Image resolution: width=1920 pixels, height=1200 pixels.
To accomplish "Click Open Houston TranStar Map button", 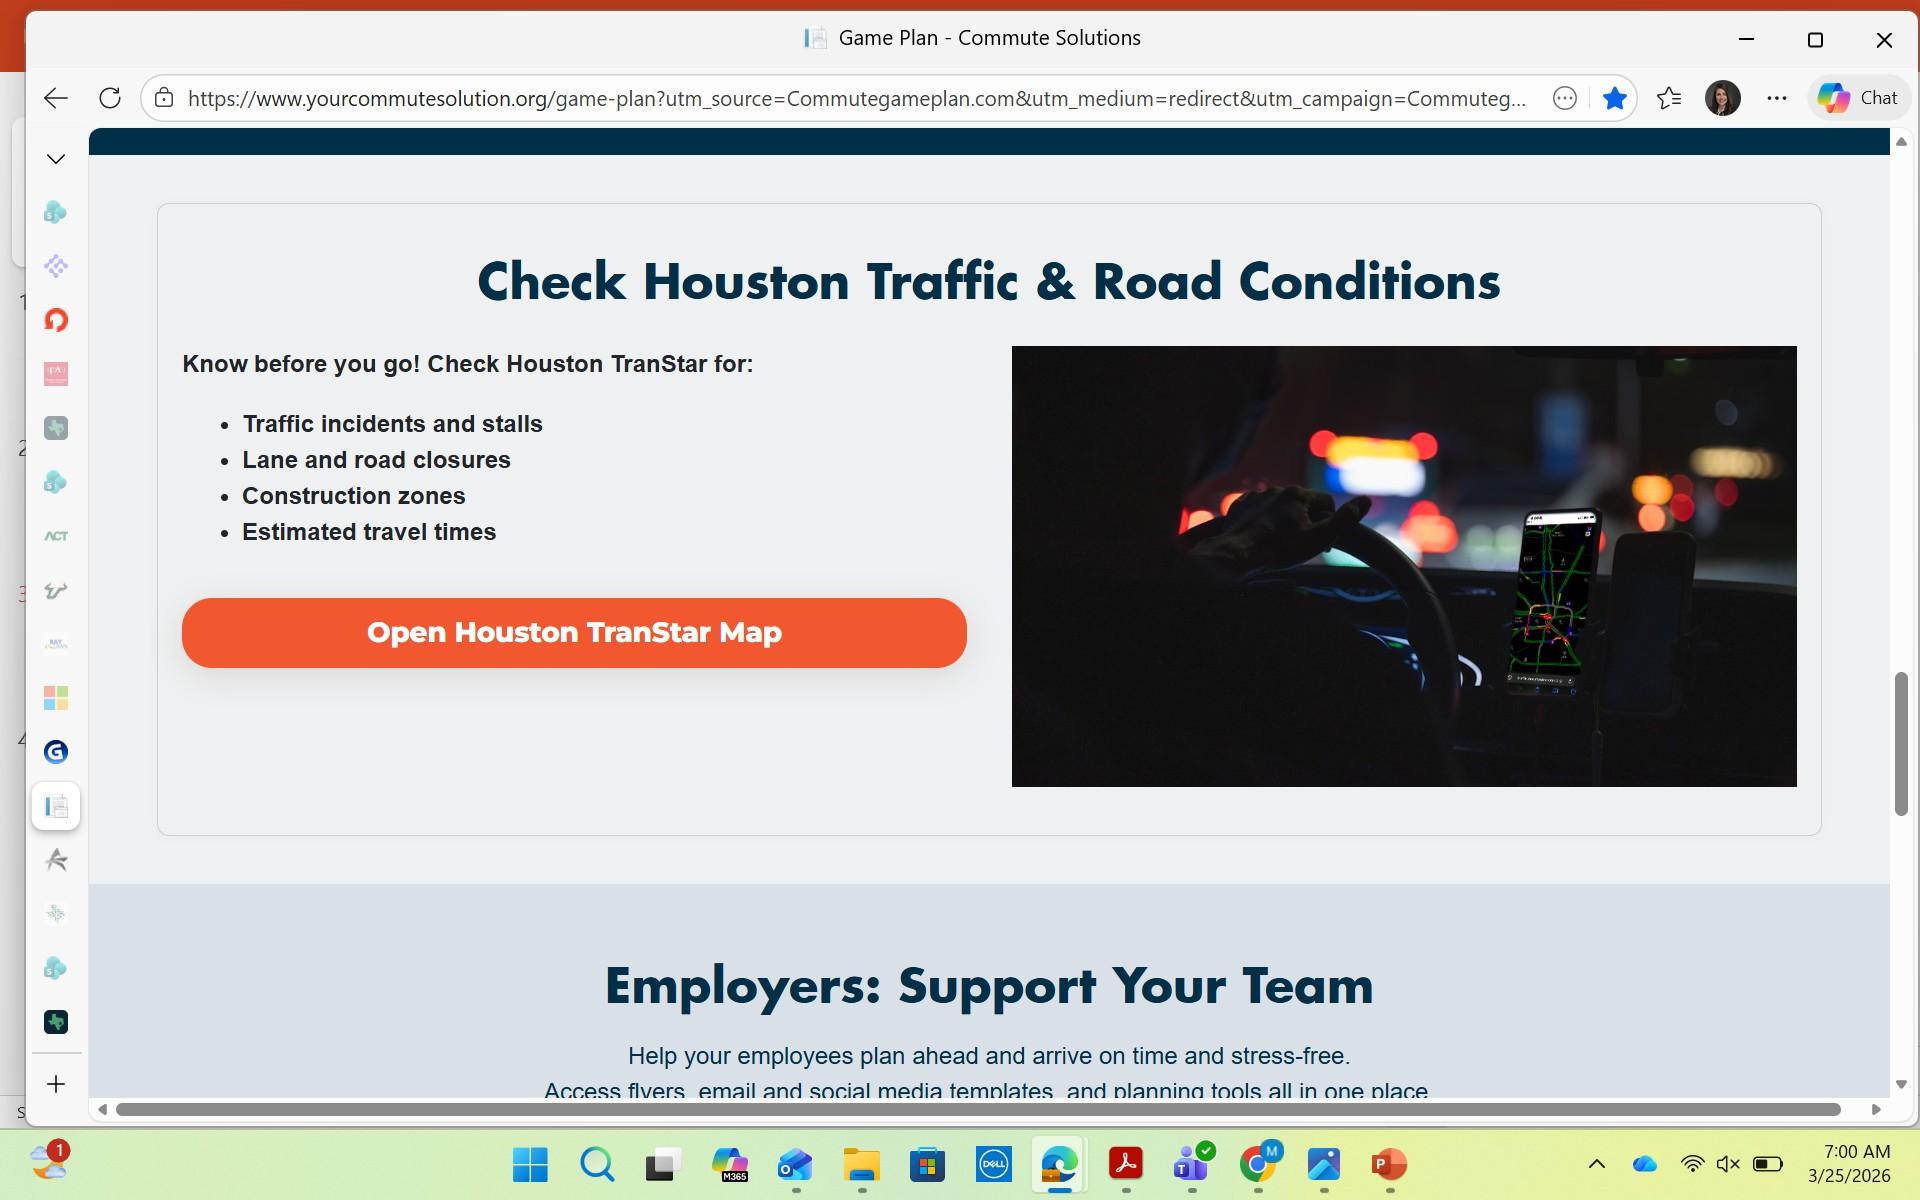I will click(x=574, y=633).
